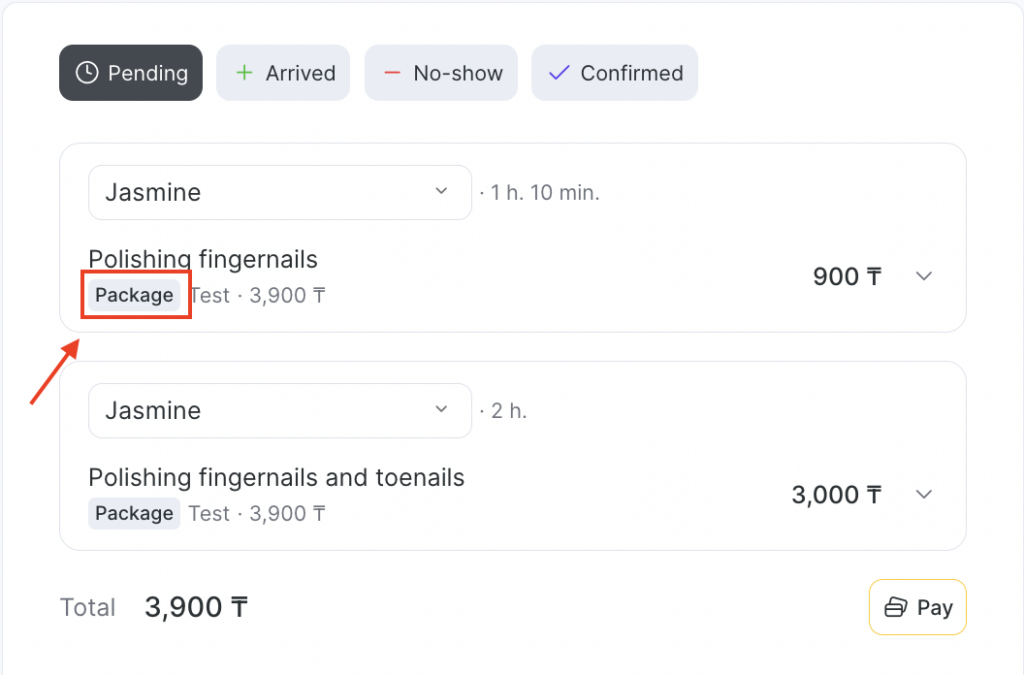Screen dimensions: 1024x675
Task: Select Polishing fingernails and toenails service
Action: click(x=276, y=478)
